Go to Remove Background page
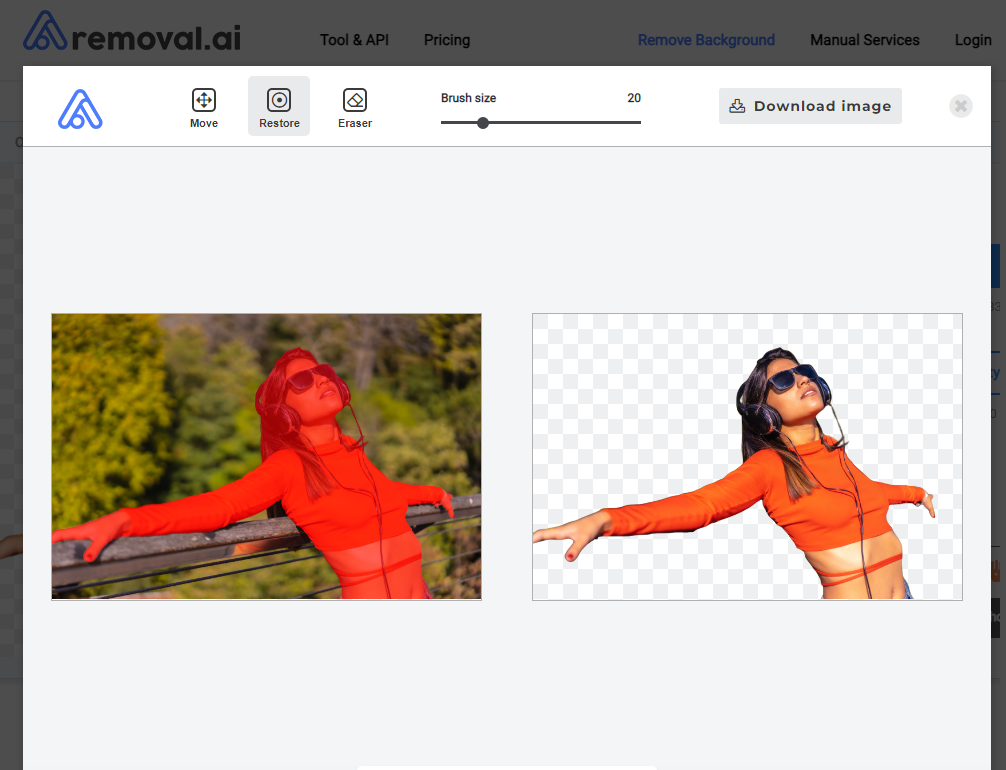Image resolution: width=1006 pixels, height=770 pixels. 706,40
